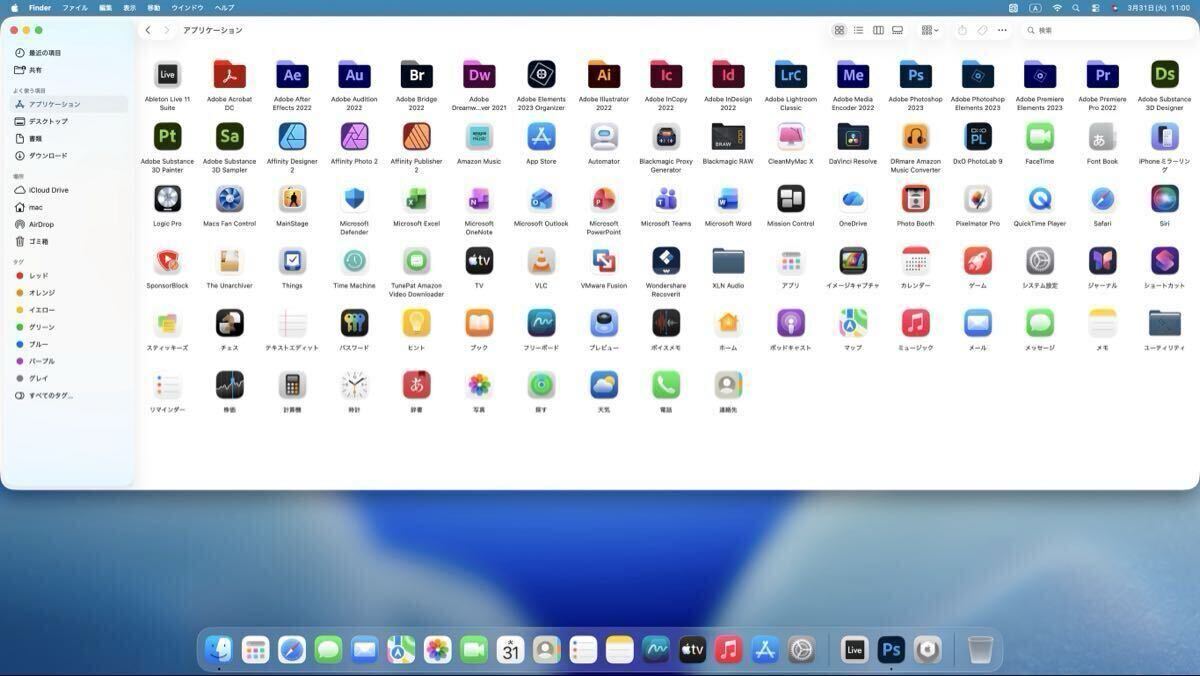Select DxO PhotoLab 9 icon
Viewport: 1200px width, 676px height.
click(978, 137)
